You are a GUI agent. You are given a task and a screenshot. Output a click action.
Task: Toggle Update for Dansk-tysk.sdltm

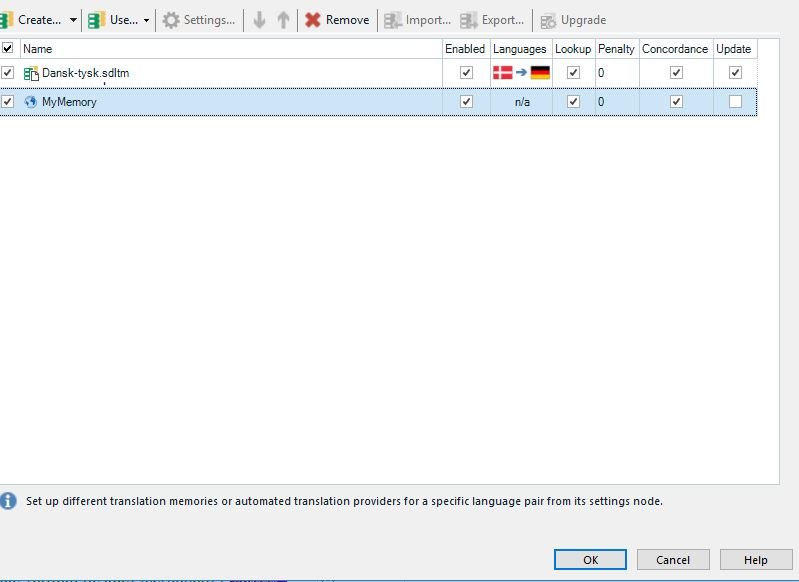tap(735, 72)
